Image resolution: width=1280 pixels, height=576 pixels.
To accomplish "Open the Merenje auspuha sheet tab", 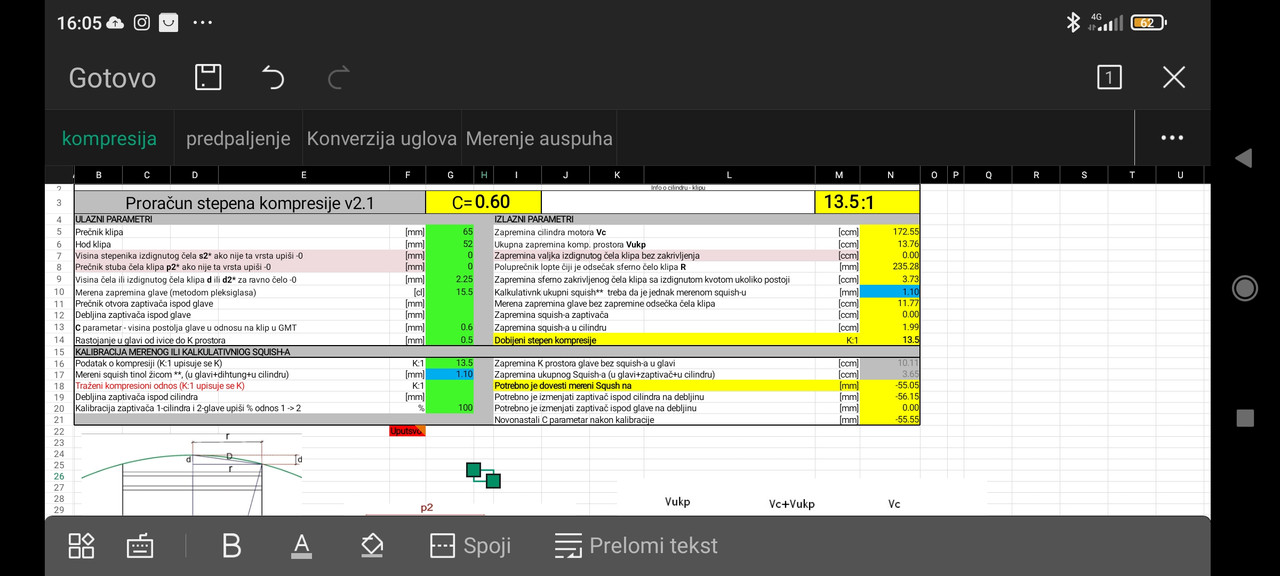I will [539, 138].
